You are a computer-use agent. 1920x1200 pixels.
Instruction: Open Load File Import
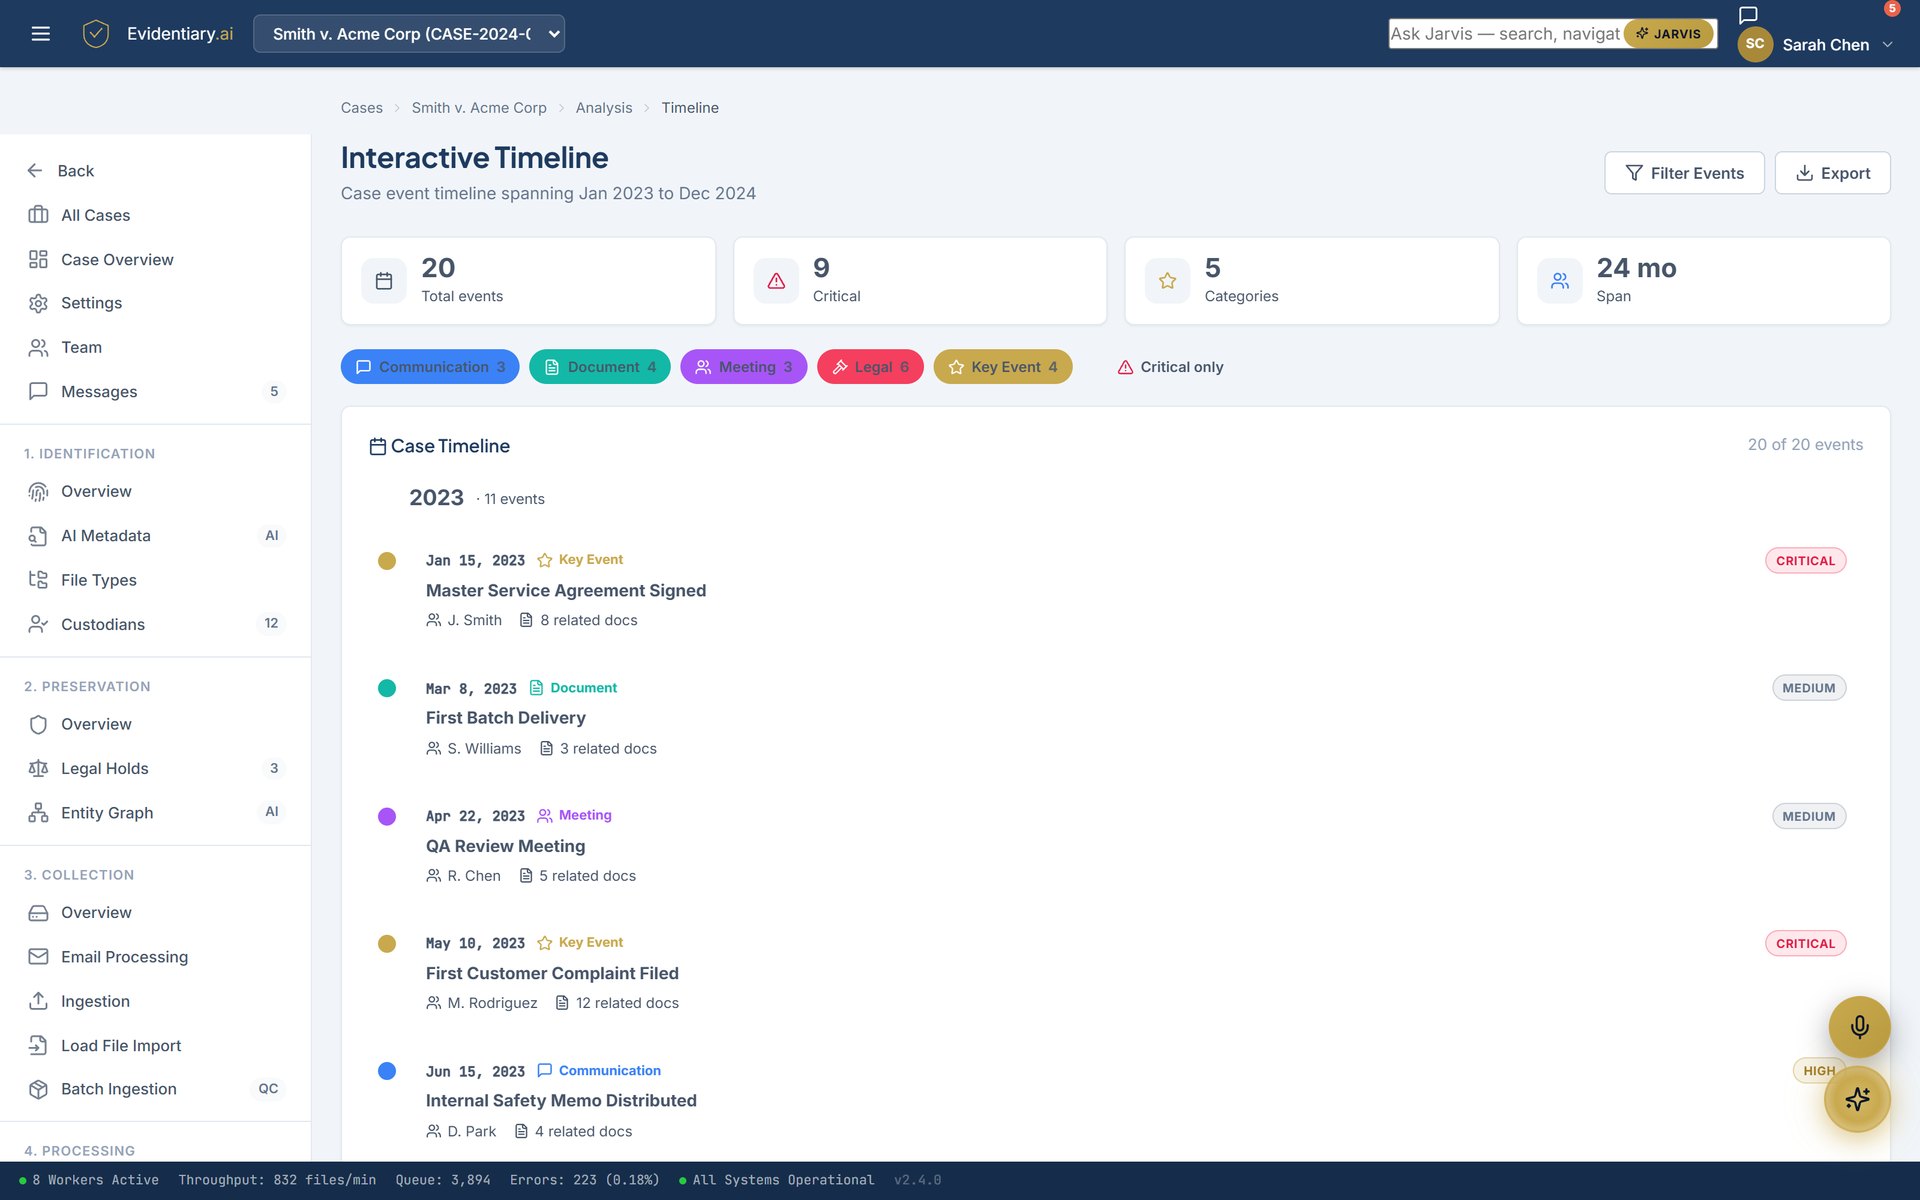click(155, 1046)
